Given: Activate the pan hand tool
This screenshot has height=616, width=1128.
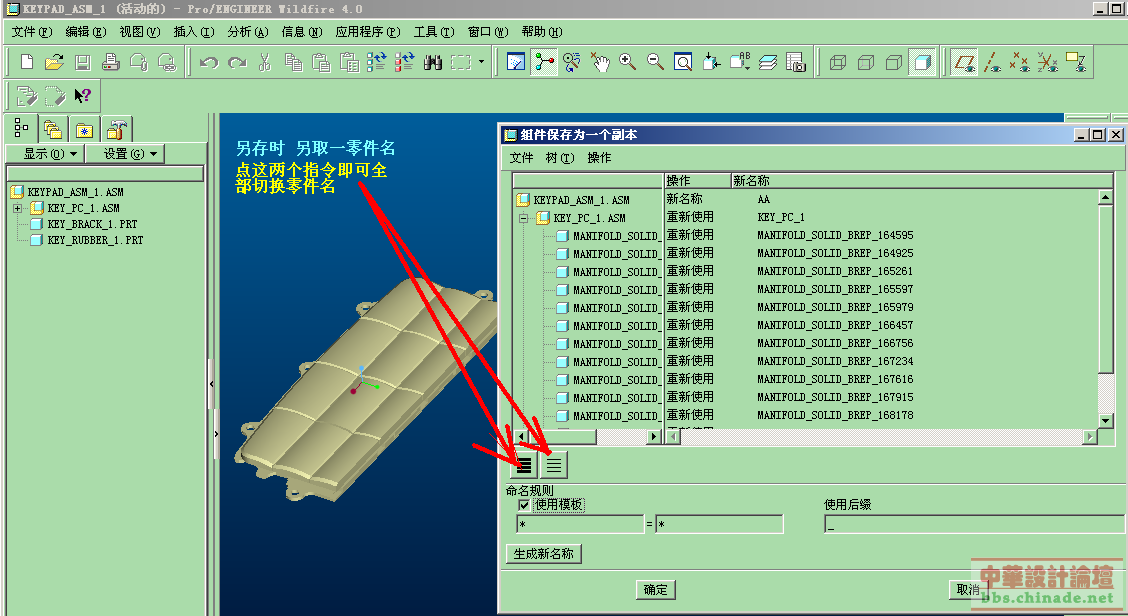Looking at the screenshot, I should pyautogui.click(x=600, y=62).
